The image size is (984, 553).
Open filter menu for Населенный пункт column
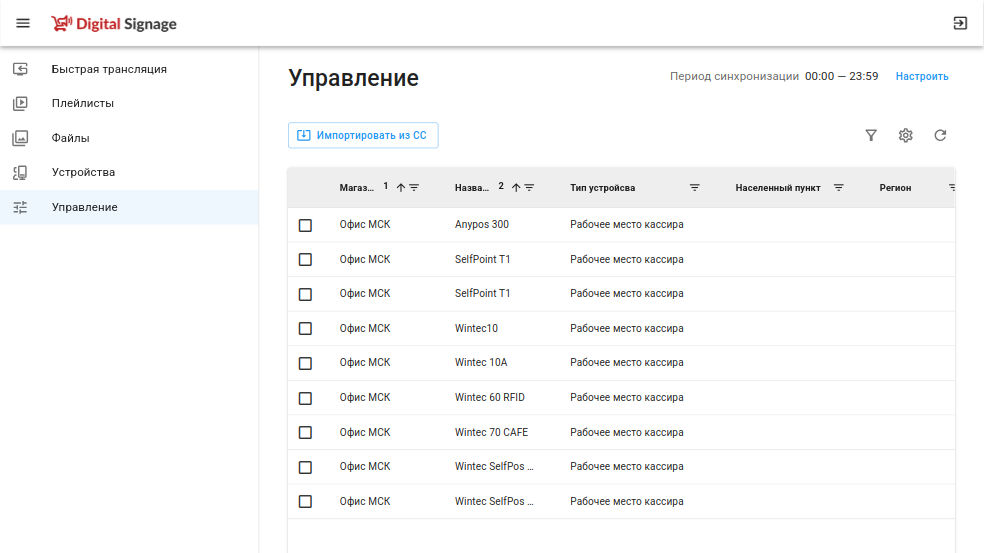(x=839, y=188)
